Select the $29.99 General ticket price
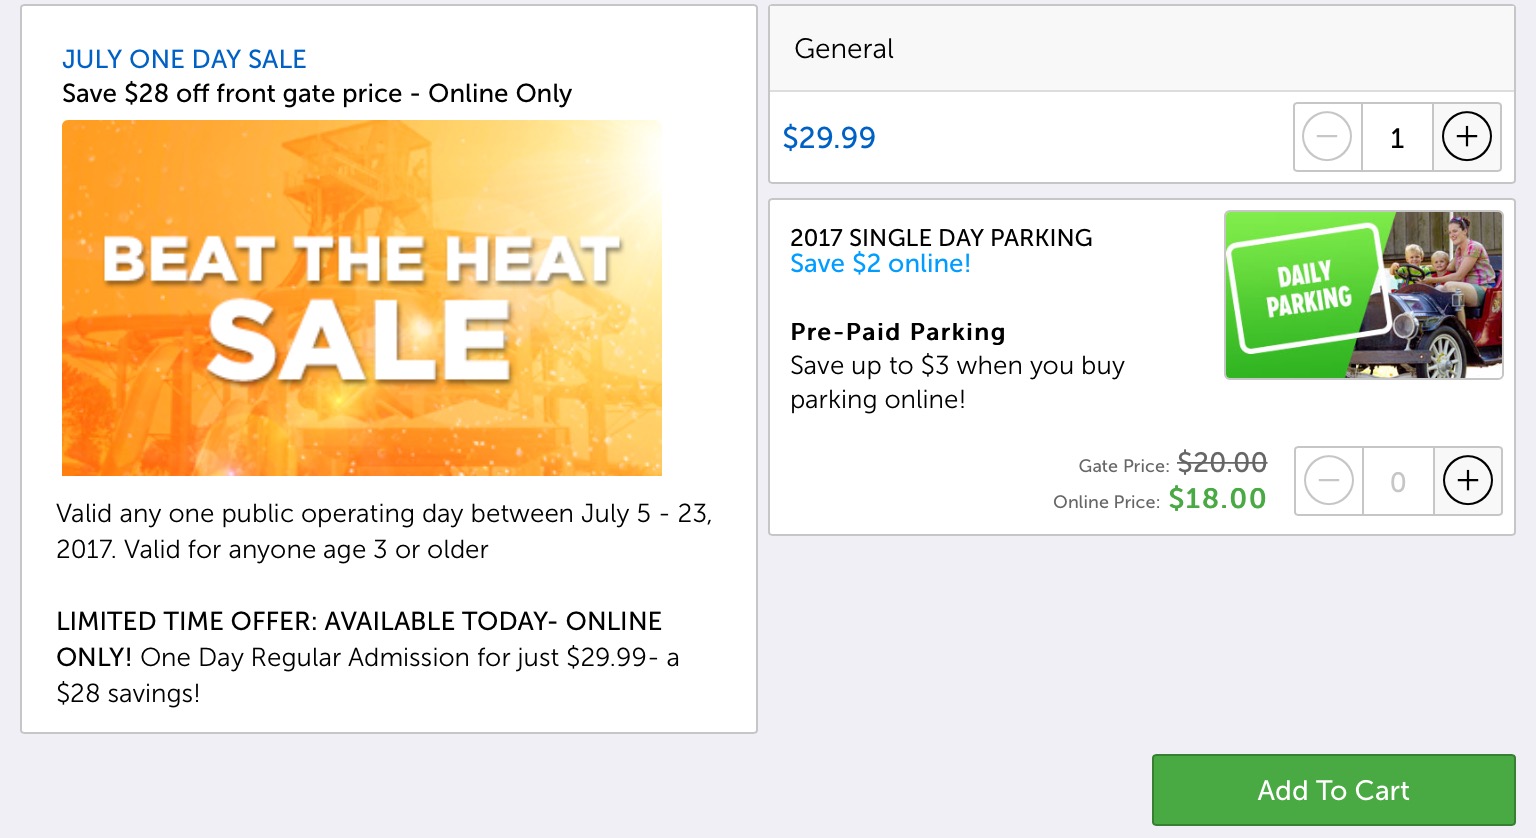The height and width of the screenshot is (838, 1536). [829, 138]
